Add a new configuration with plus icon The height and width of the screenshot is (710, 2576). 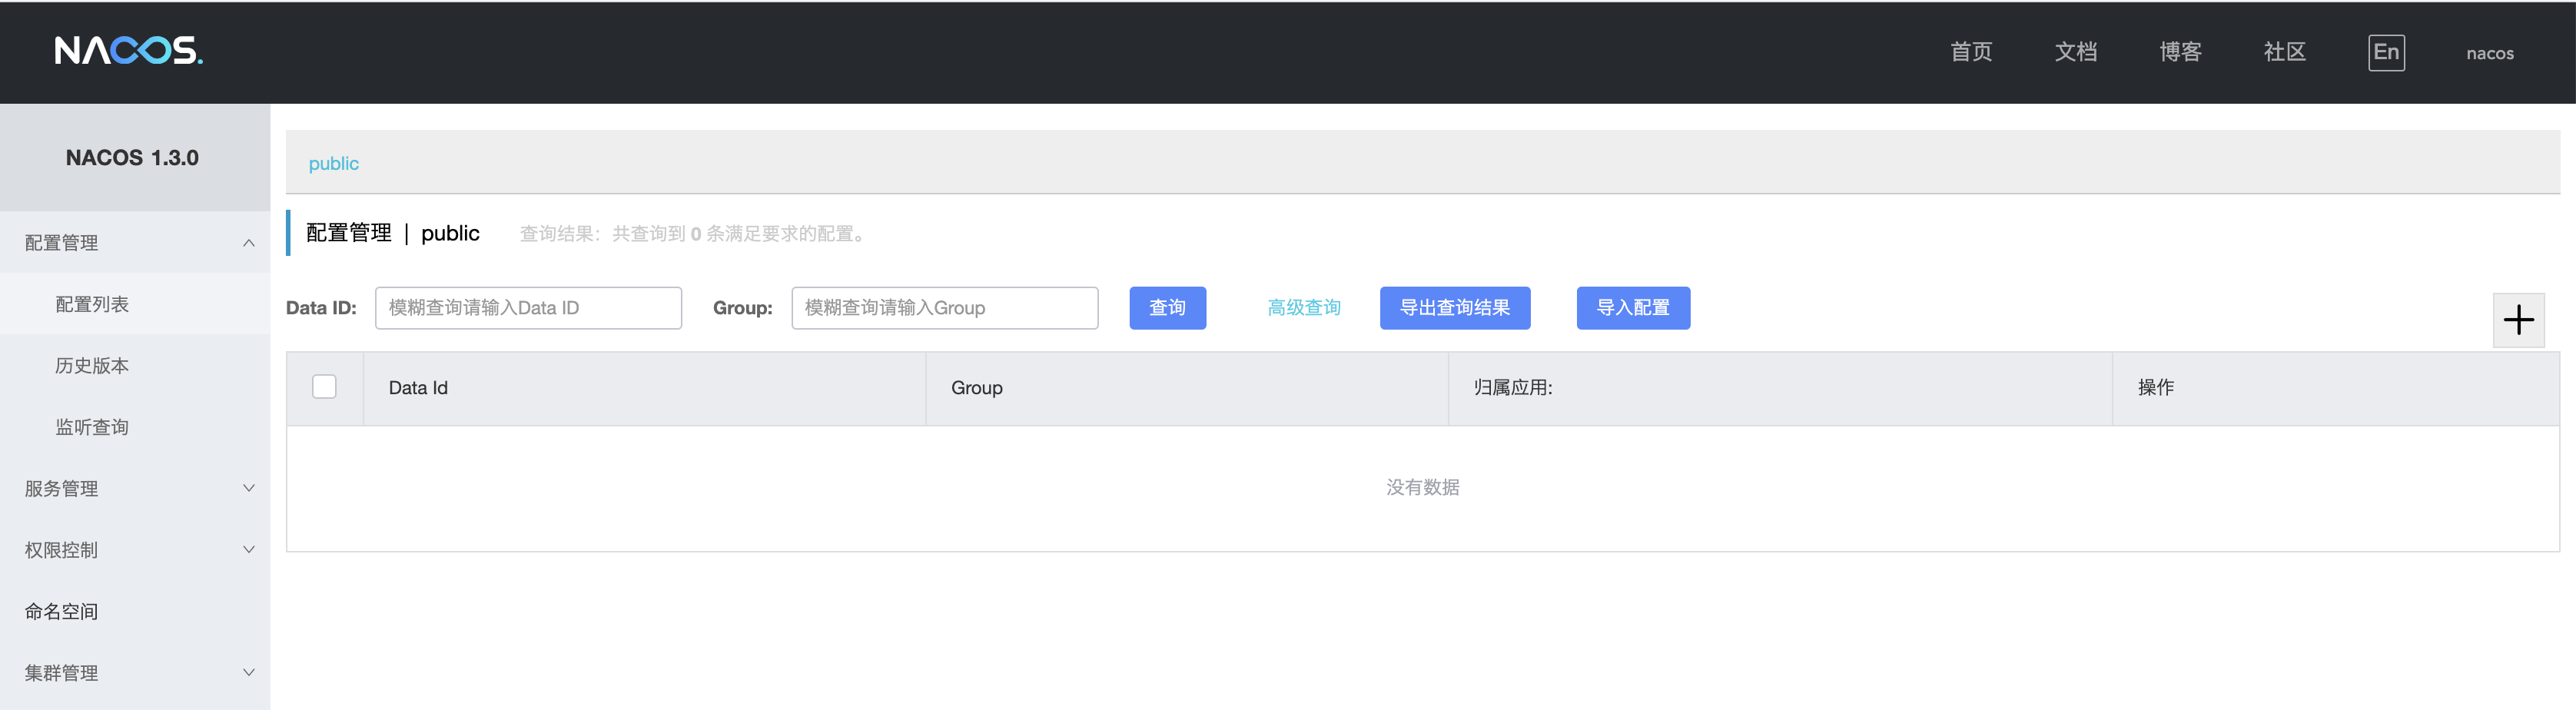pos(2518,320)
